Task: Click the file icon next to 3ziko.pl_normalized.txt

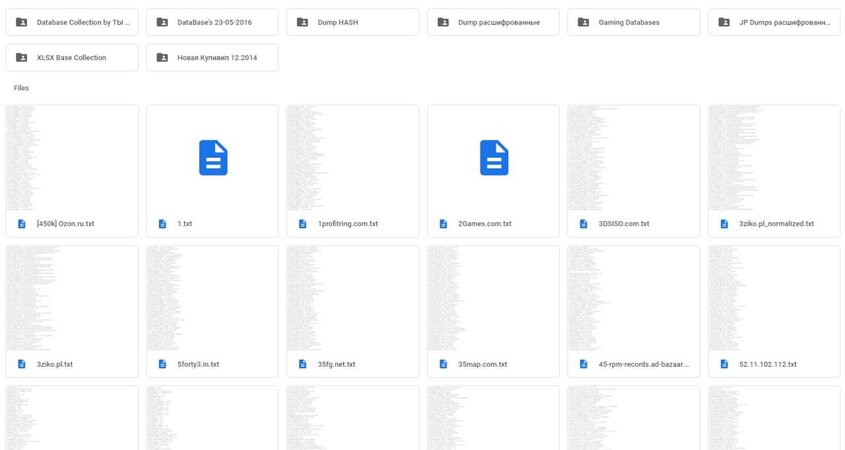Action: pos(724,224)
